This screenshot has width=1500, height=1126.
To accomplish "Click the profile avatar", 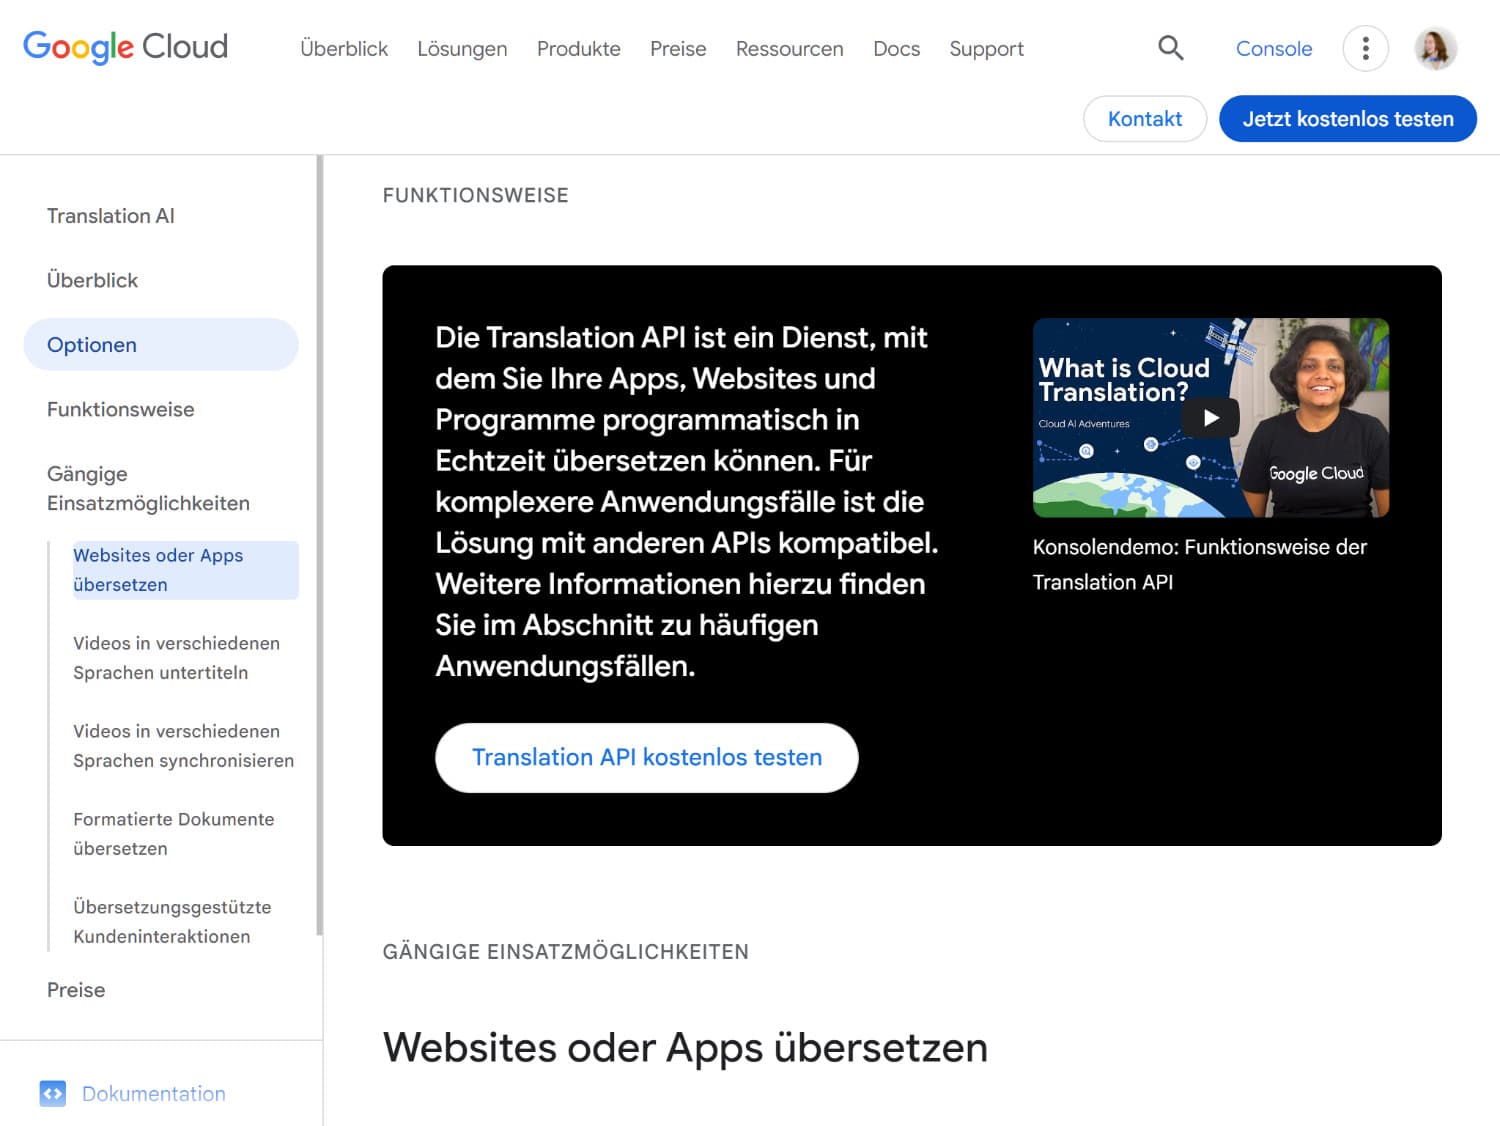I will (x=1436, y=48).
